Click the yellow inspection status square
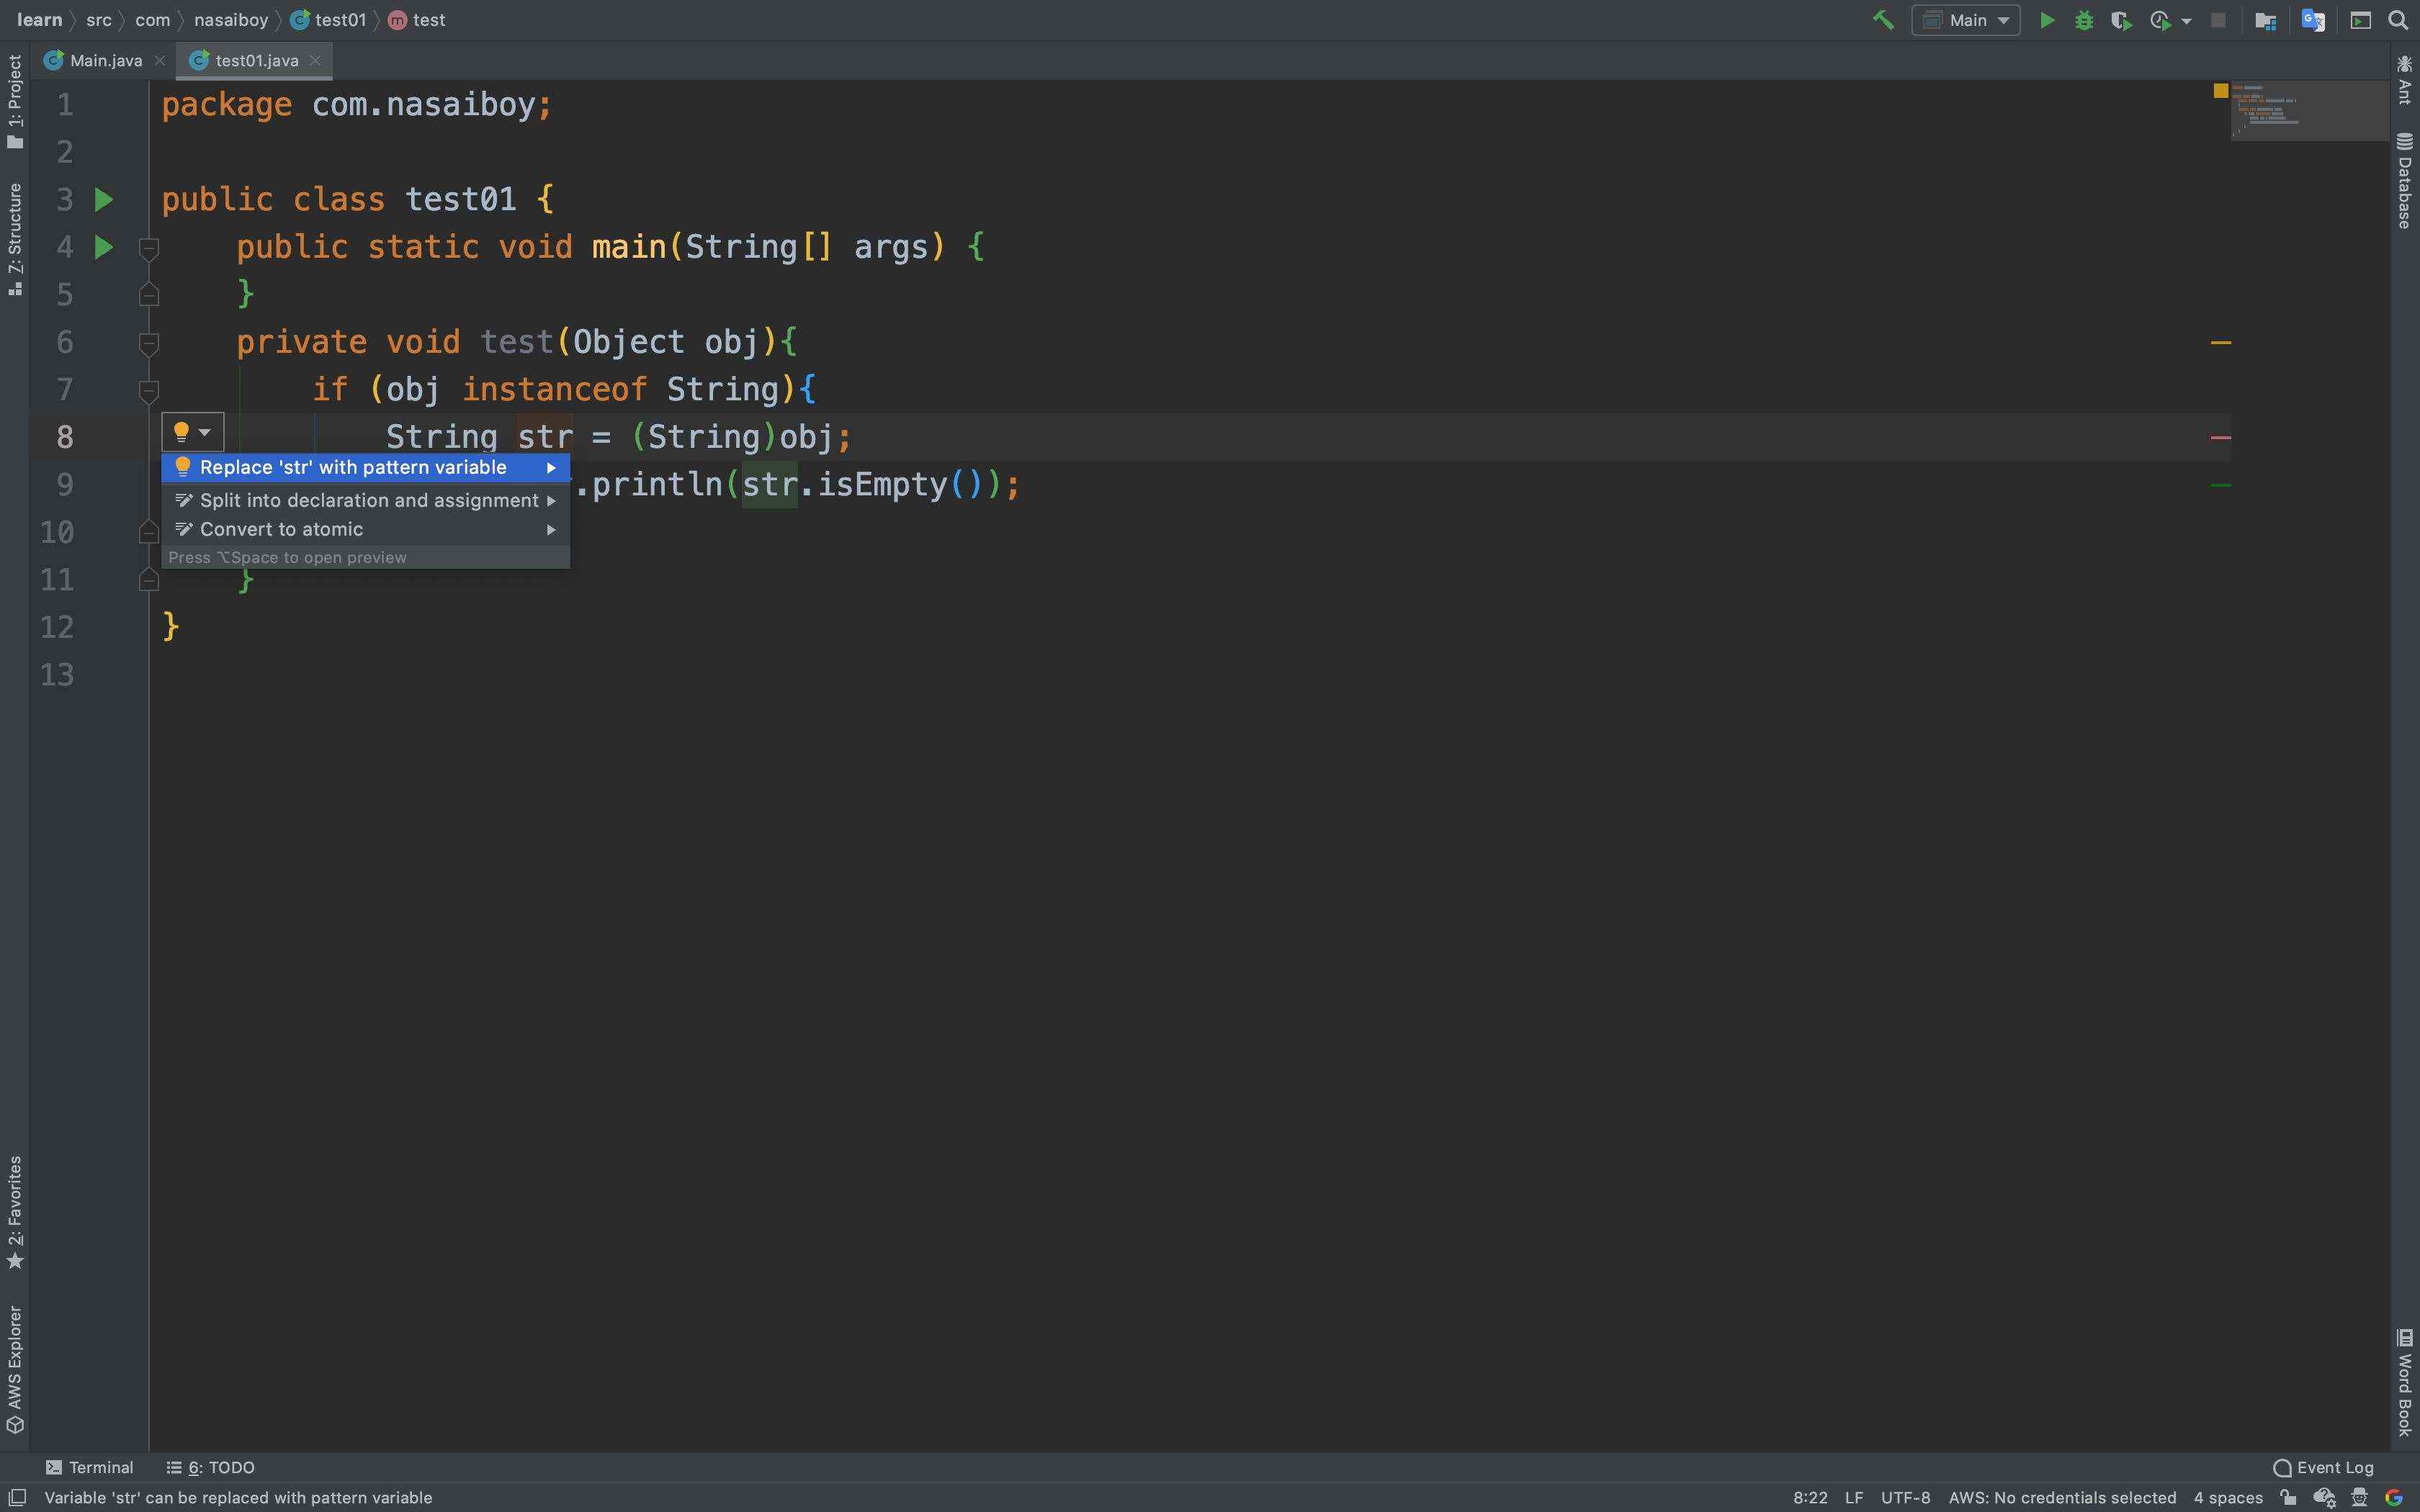Image resolution: width=2420 pixels, height=1512 pixels. point(2220,90)
